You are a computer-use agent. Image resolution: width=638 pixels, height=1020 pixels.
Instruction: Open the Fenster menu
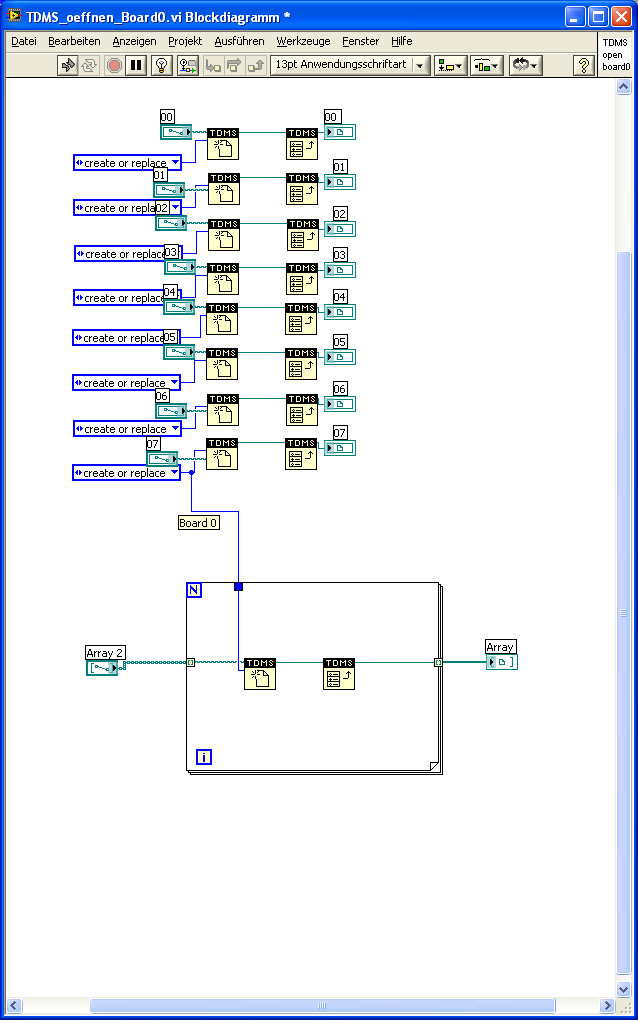pos(360,41)
